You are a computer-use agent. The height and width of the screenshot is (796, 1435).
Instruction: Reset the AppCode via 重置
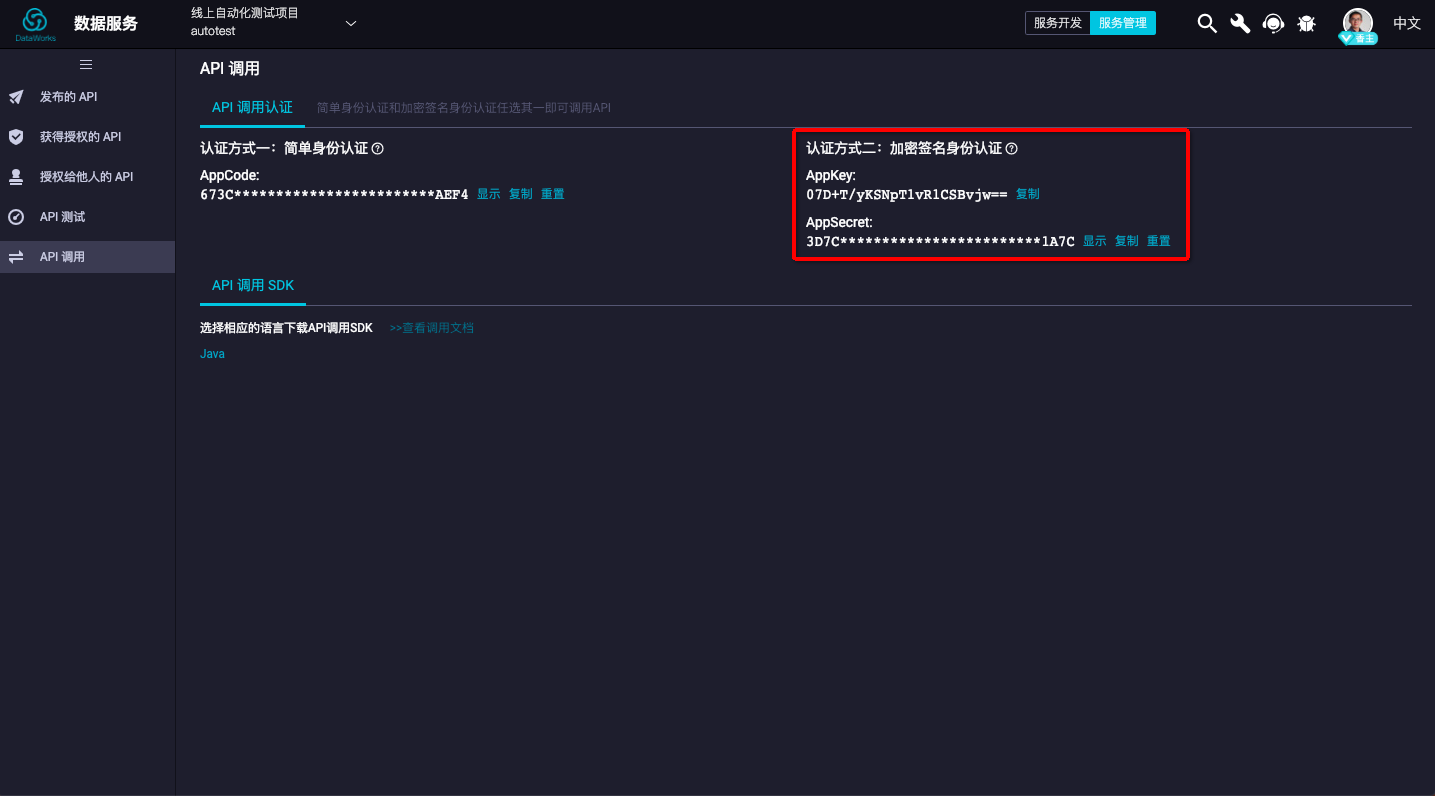552,194
